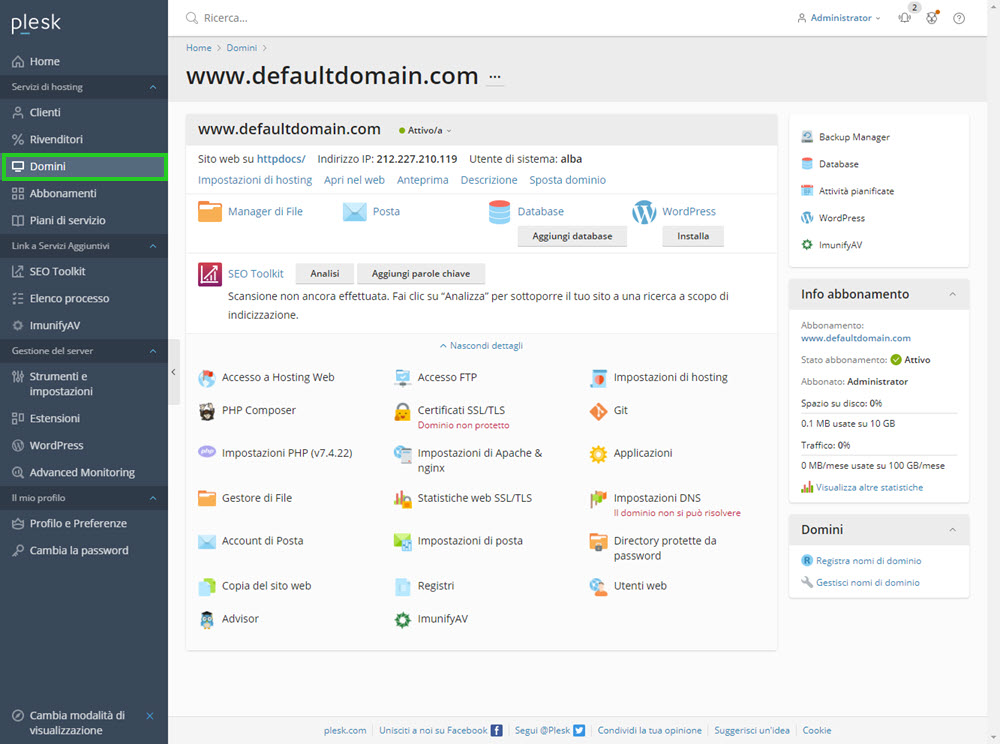Click the PHP Composer icon
Image resolution: width=1000 pixels, height=744 pixels.
coord(207,411)
